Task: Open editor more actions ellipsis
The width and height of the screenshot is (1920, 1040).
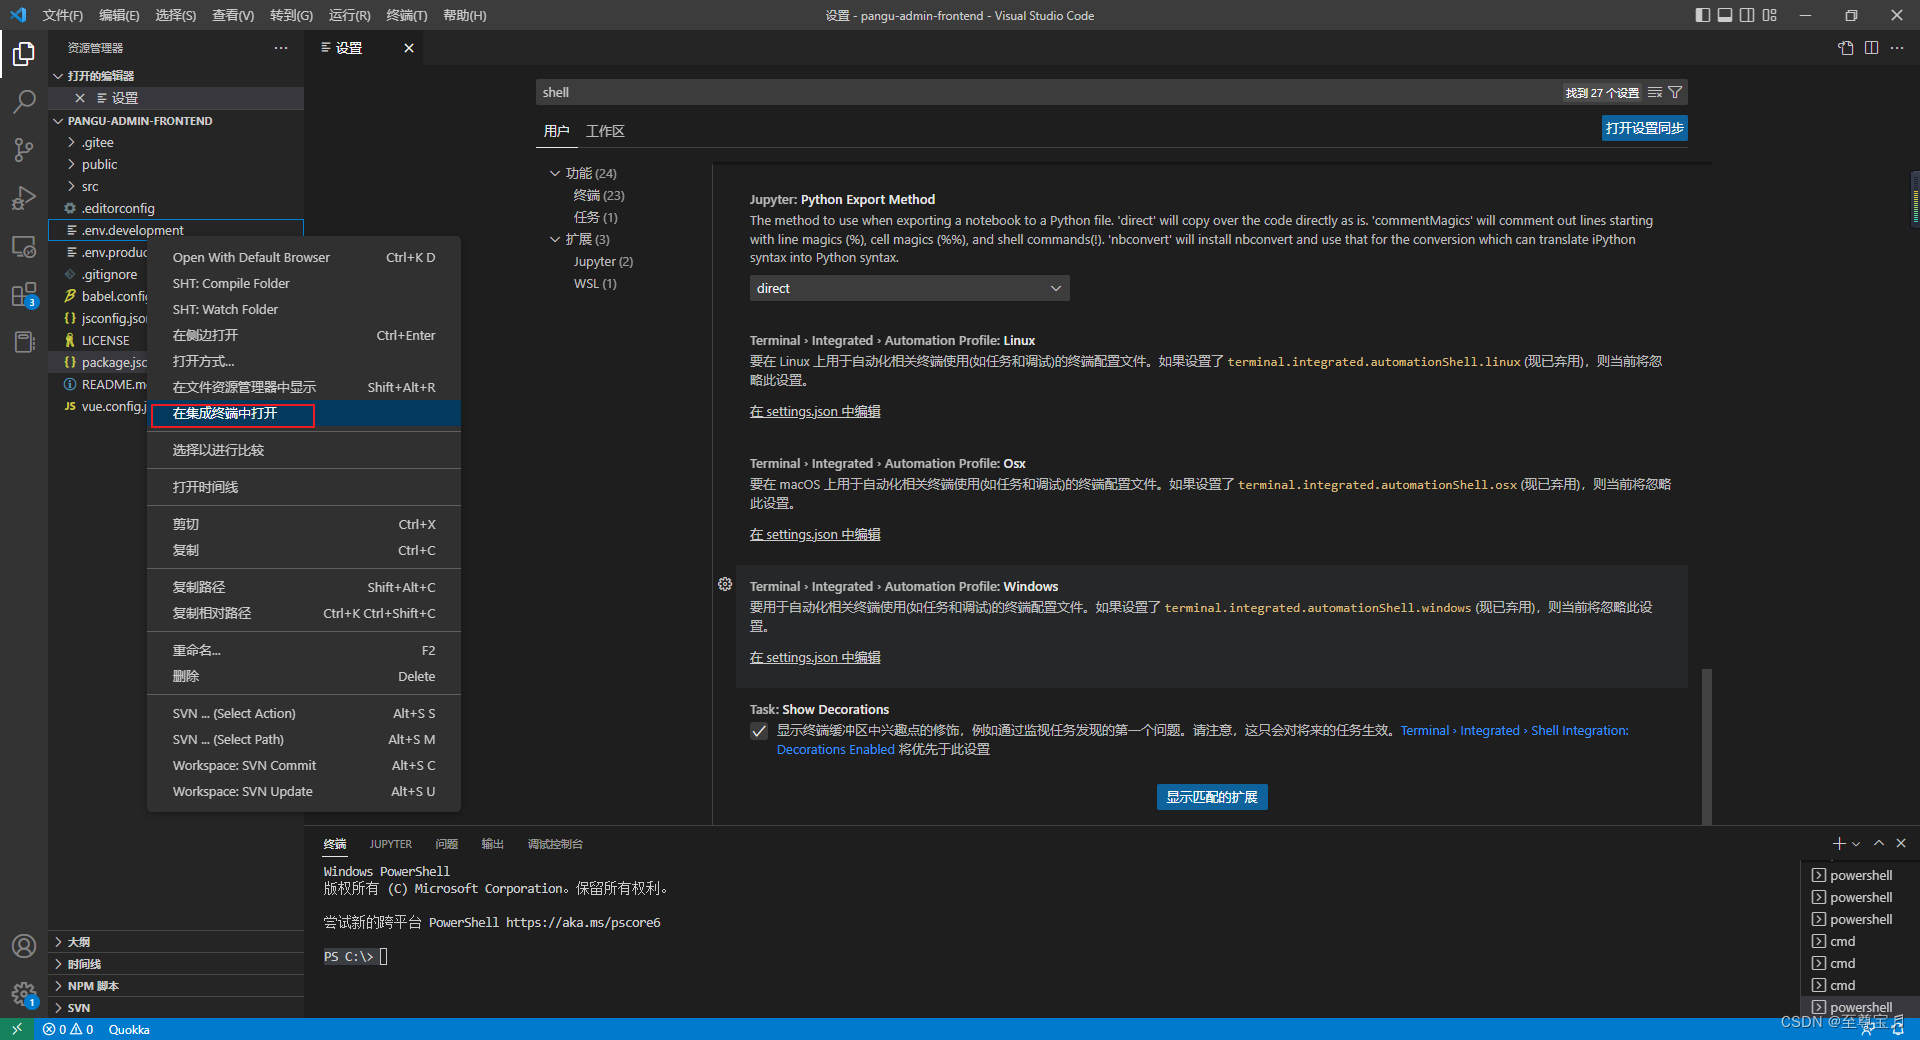Action: [x=1897, y=48]
